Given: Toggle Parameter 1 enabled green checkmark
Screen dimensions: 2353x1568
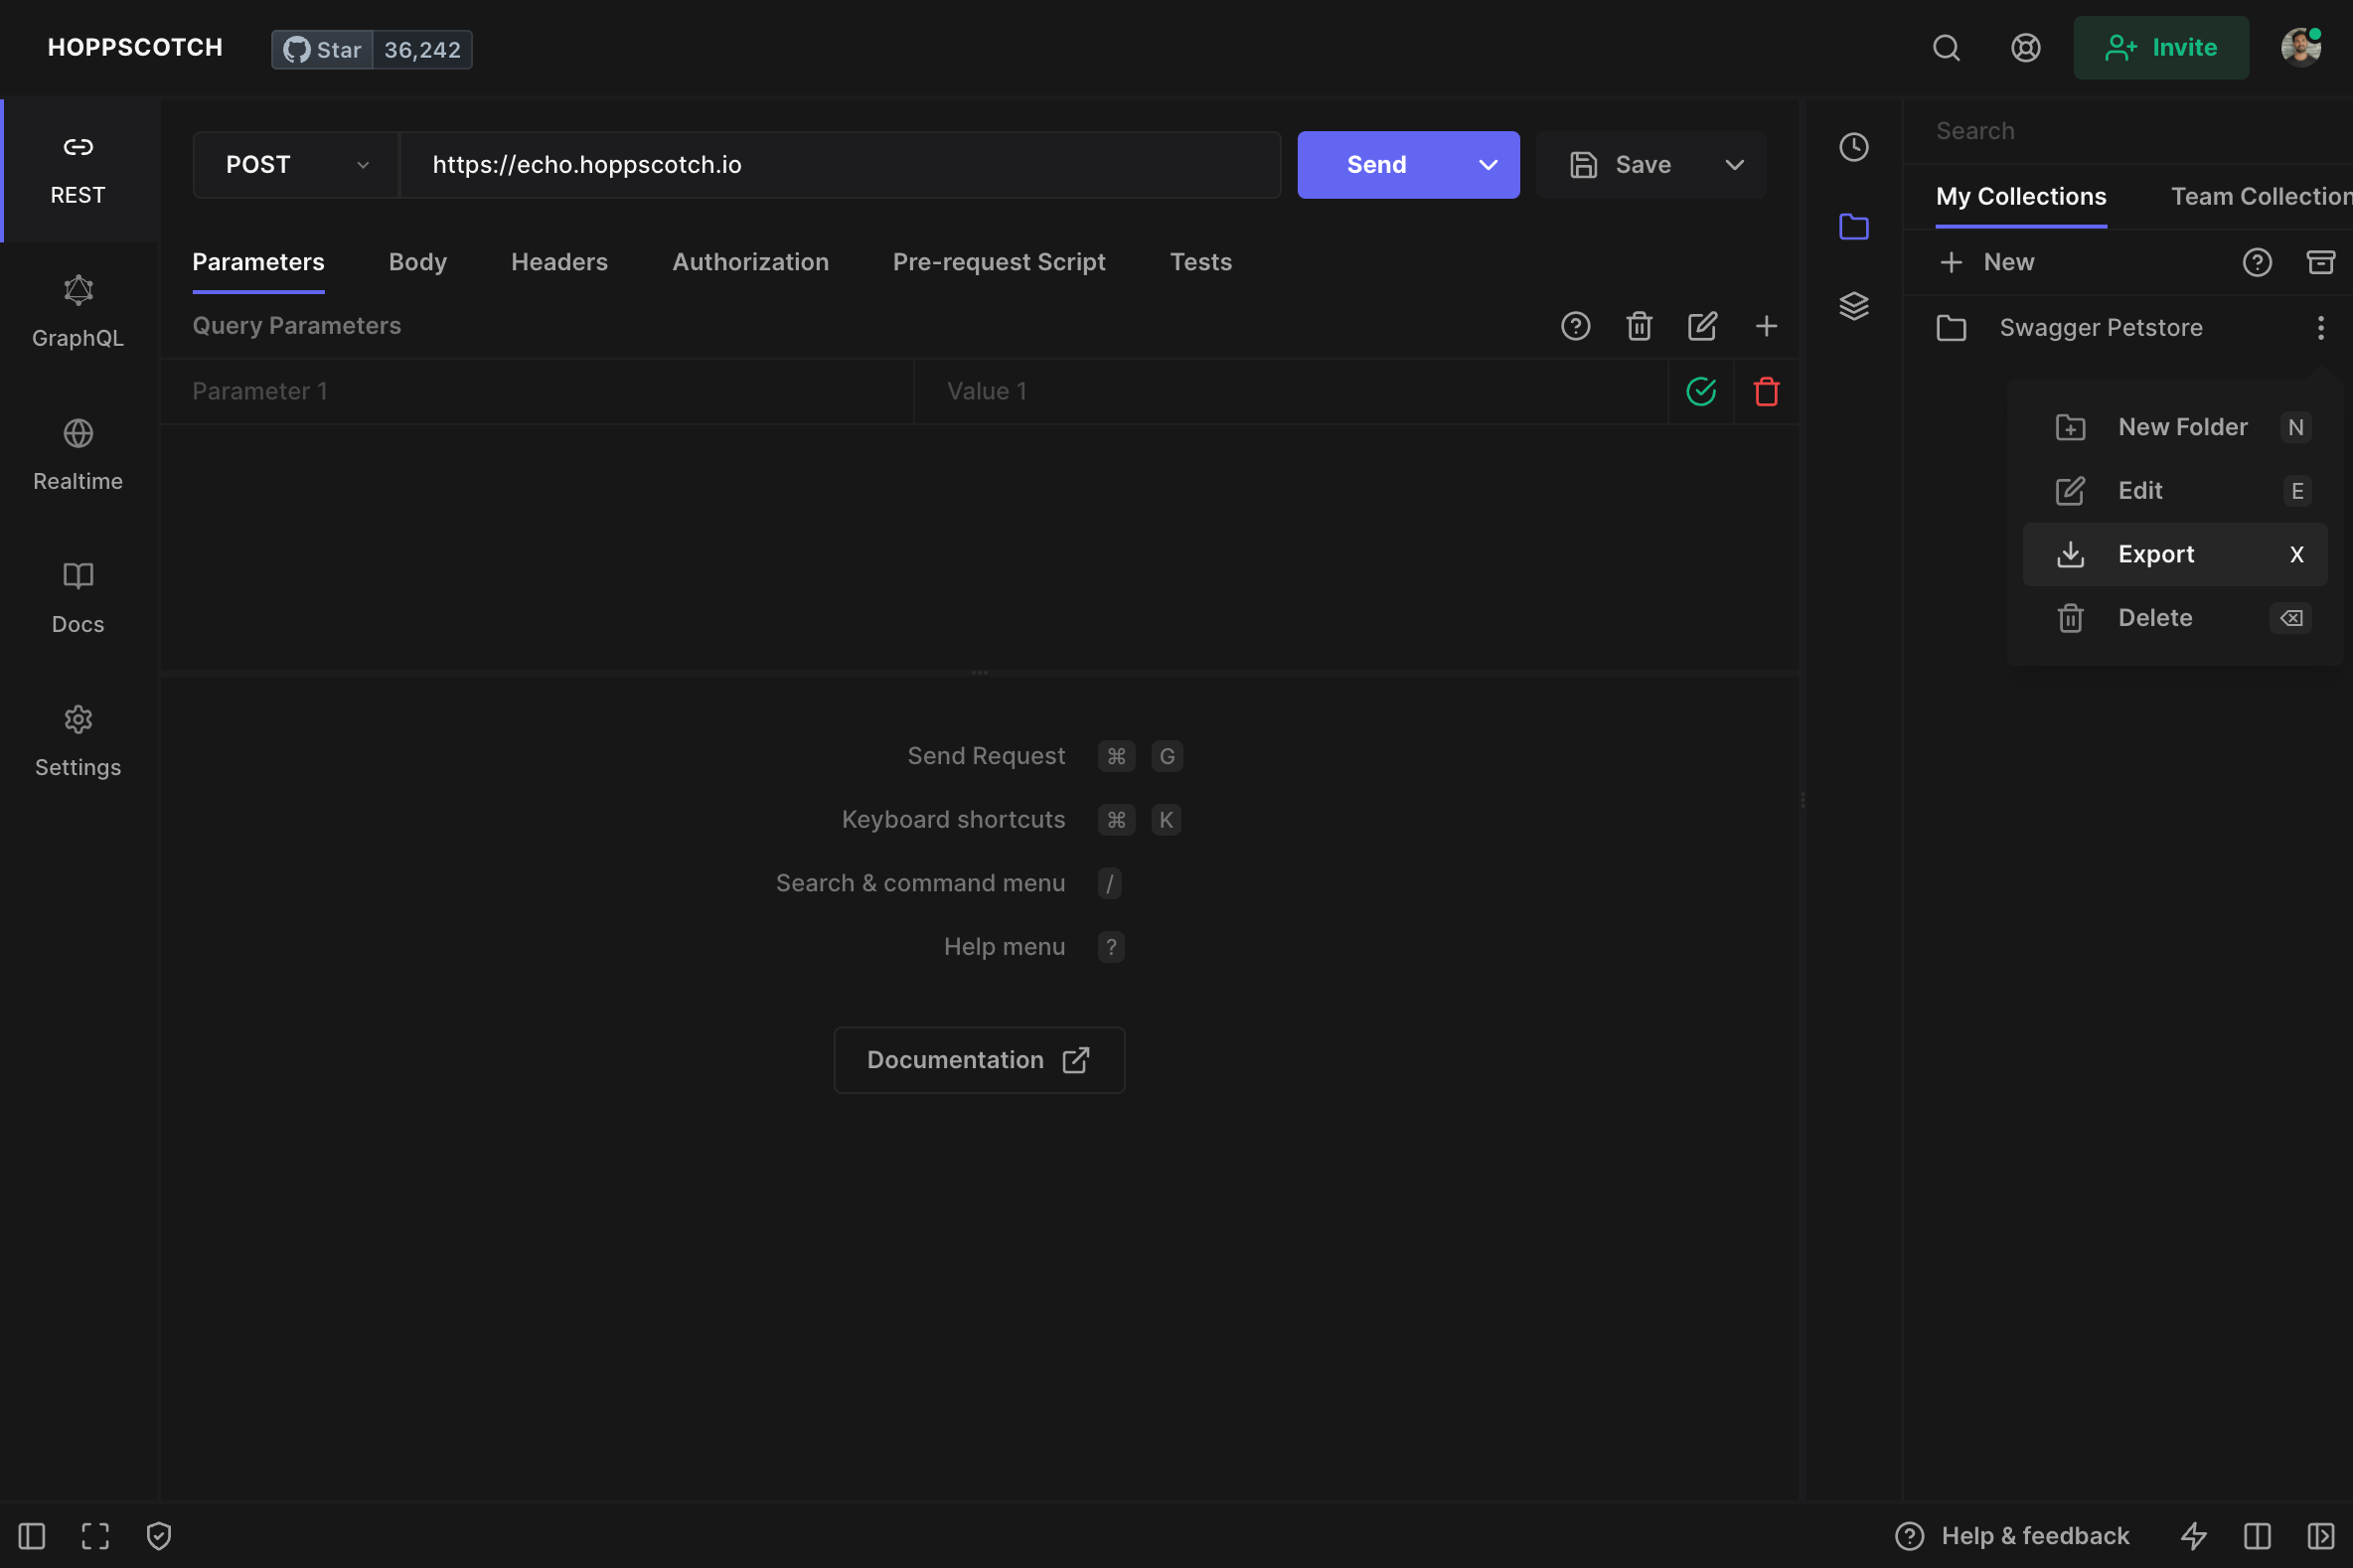Looking at the screenshot, I should point(1700,391).
